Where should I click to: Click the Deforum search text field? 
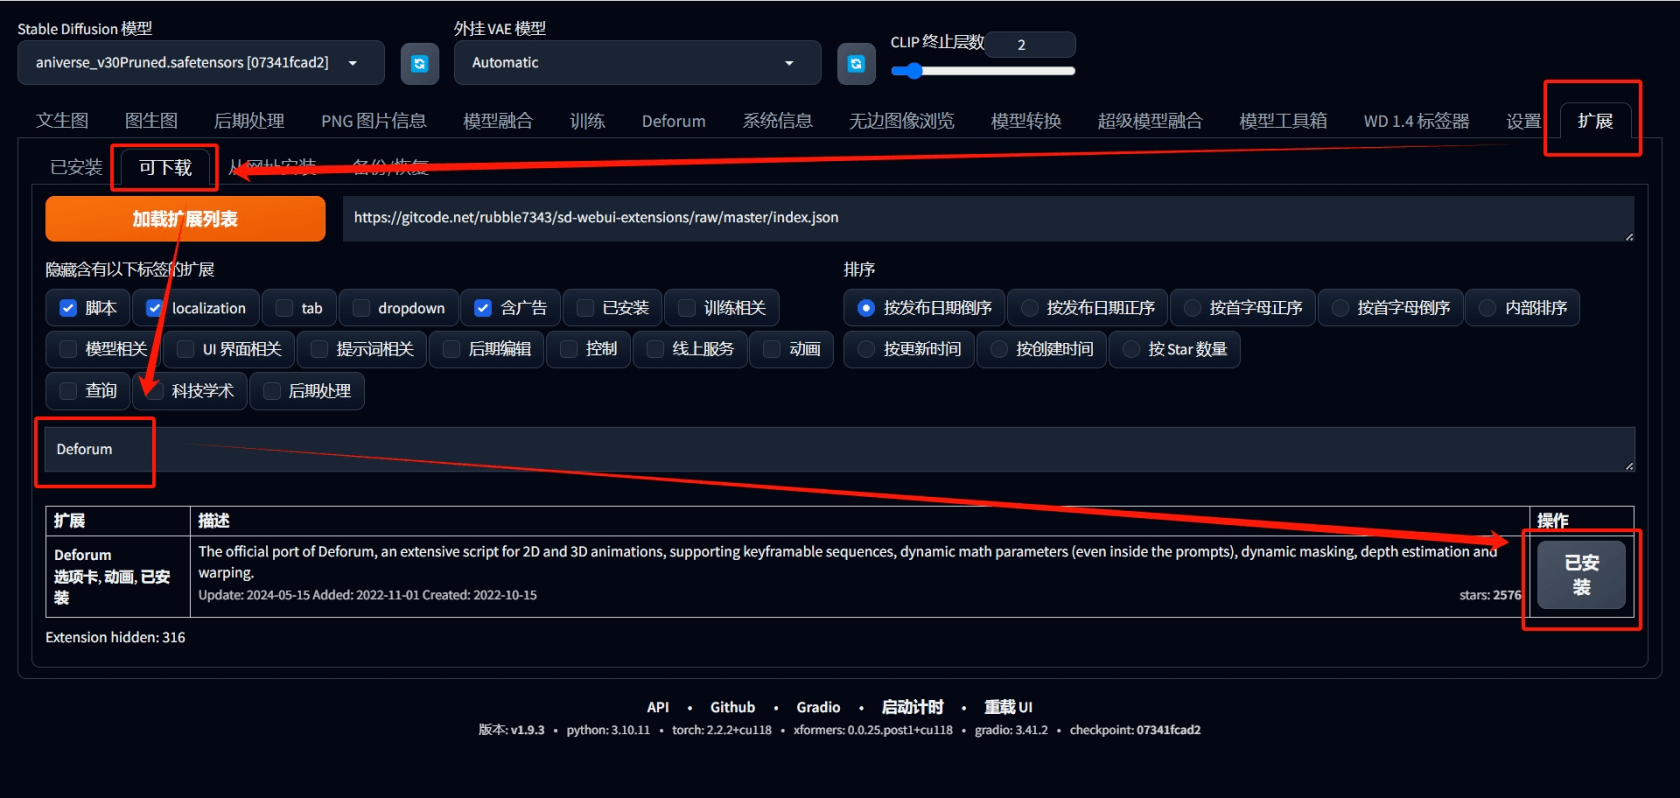(x=840, y=450)
